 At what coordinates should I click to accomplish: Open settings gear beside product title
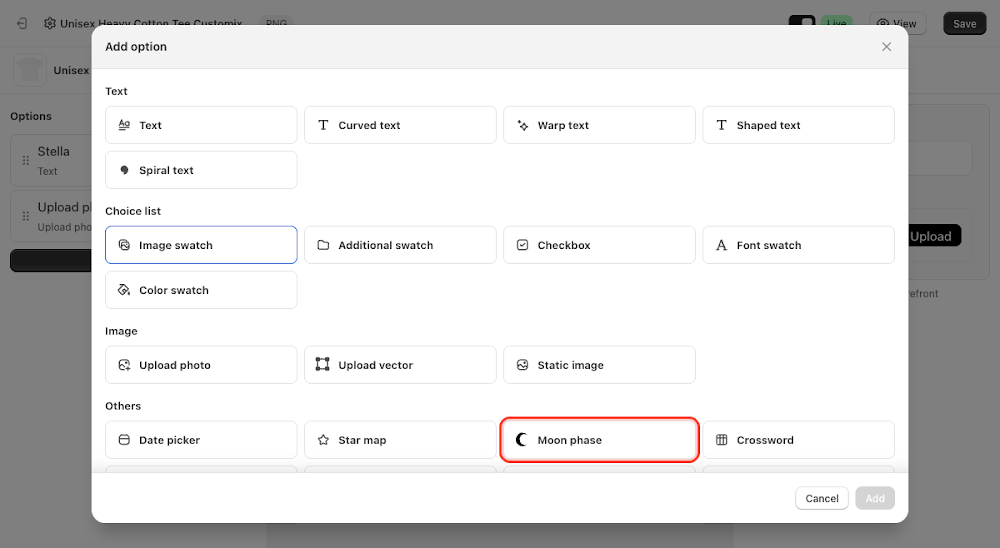(x=50, y=24)
